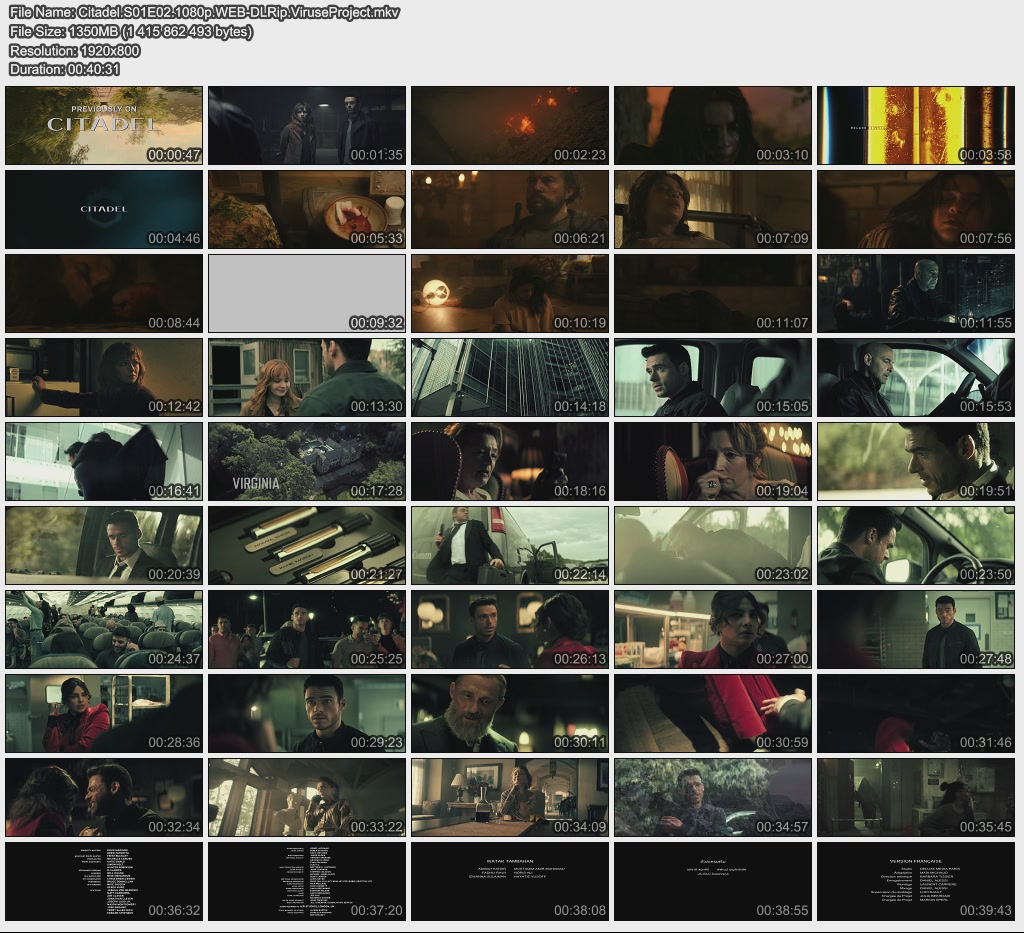Screen dimensions: 1024x933
Task: Select the credits frame at 00:38:08
Action: click(510, 881)
